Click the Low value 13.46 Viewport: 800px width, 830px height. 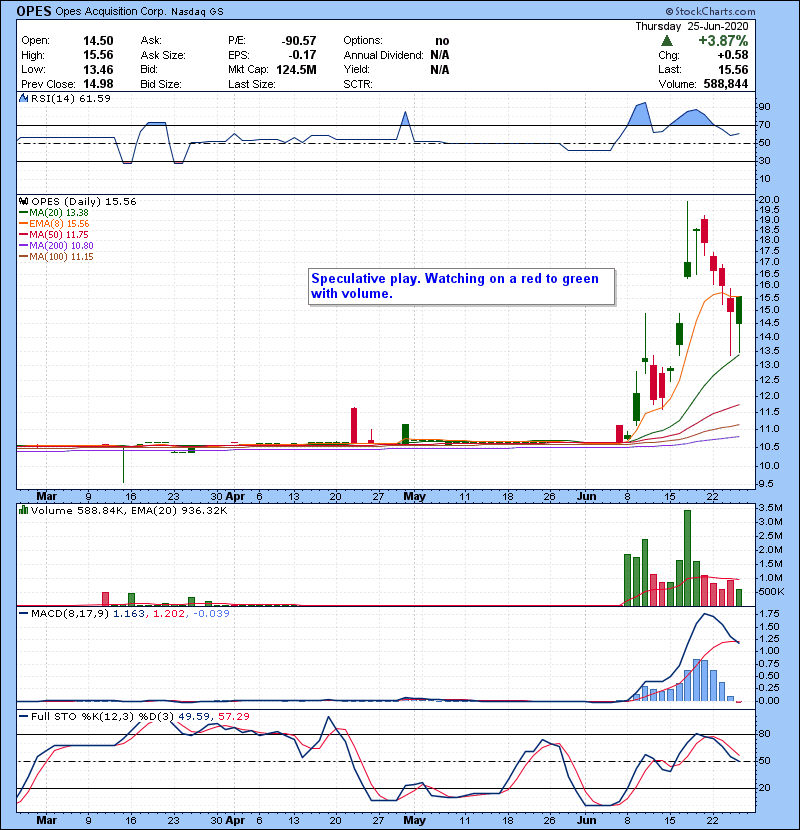coord(98,69)
